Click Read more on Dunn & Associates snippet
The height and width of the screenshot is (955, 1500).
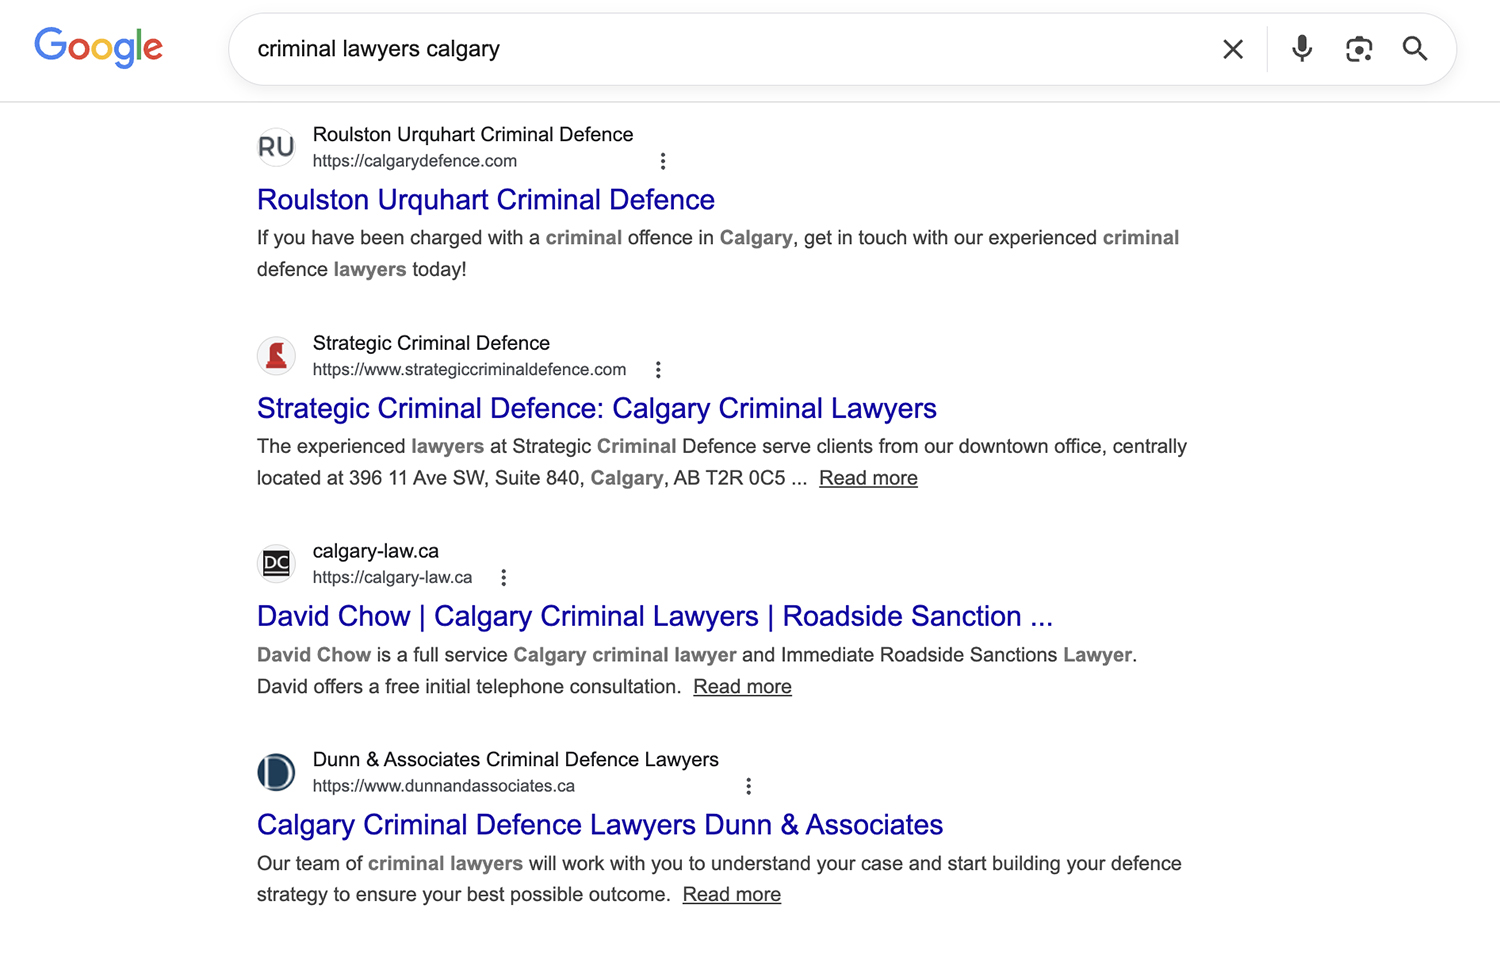point(731,894)
